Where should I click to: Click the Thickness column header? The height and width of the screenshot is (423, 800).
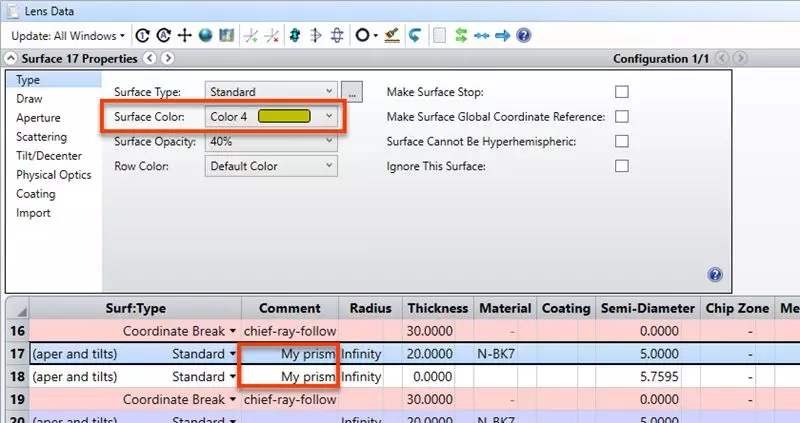[438, 308]
